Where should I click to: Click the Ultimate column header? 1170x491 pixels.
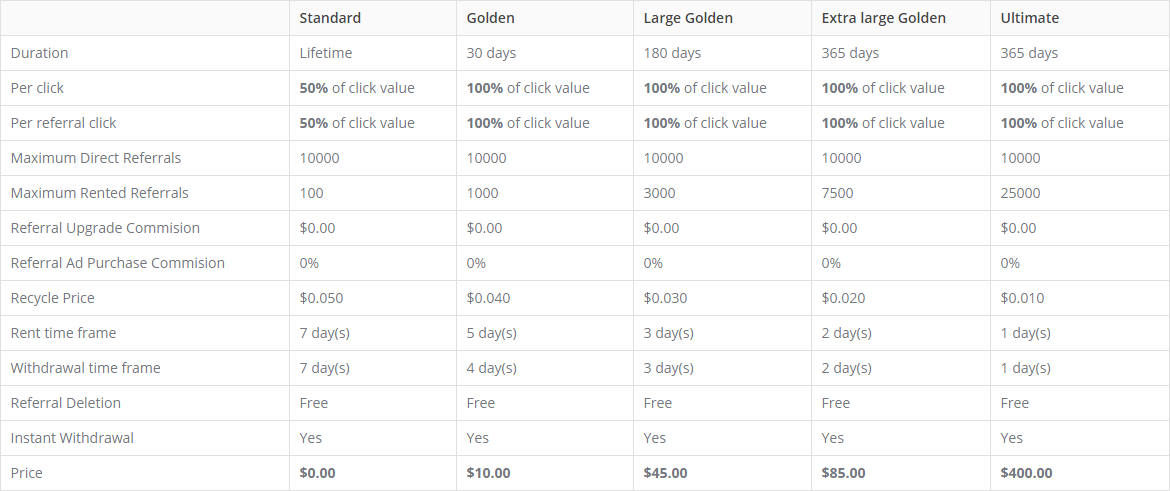click(1029, 18)
